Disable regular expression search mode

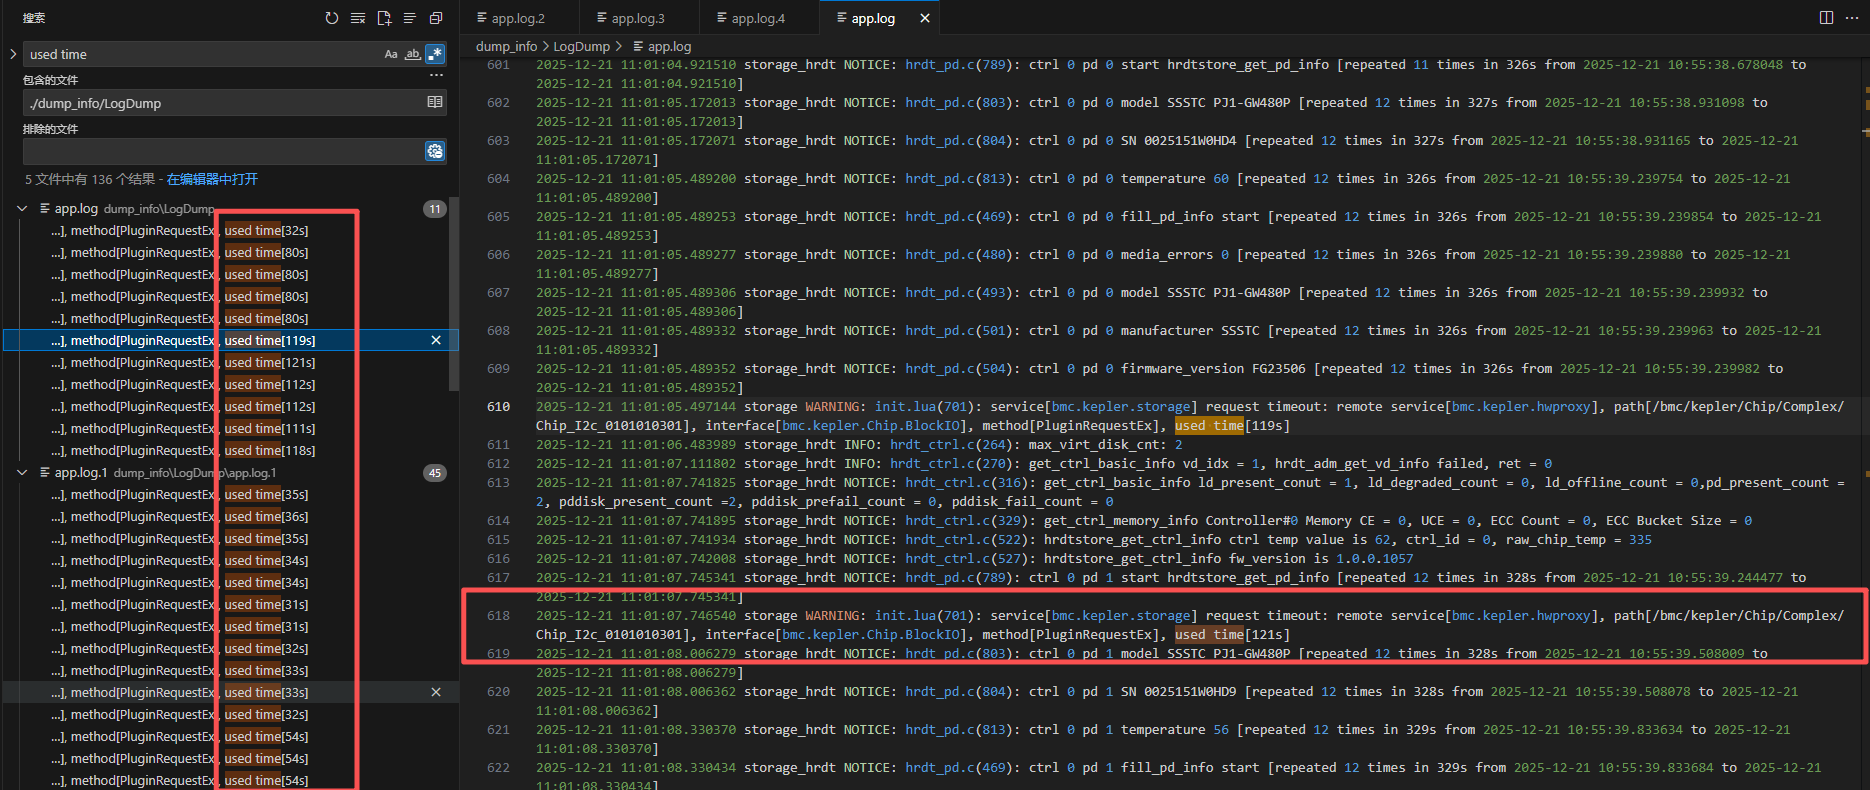click(x=435, y=54)
